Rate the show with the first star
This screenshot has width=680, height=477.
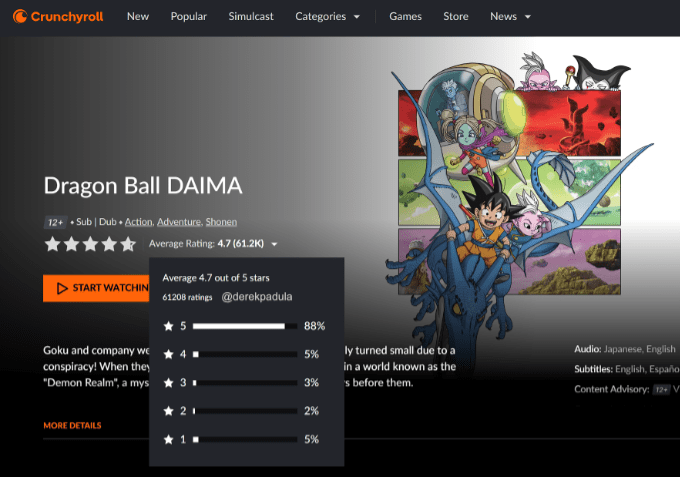pos(52,244)
